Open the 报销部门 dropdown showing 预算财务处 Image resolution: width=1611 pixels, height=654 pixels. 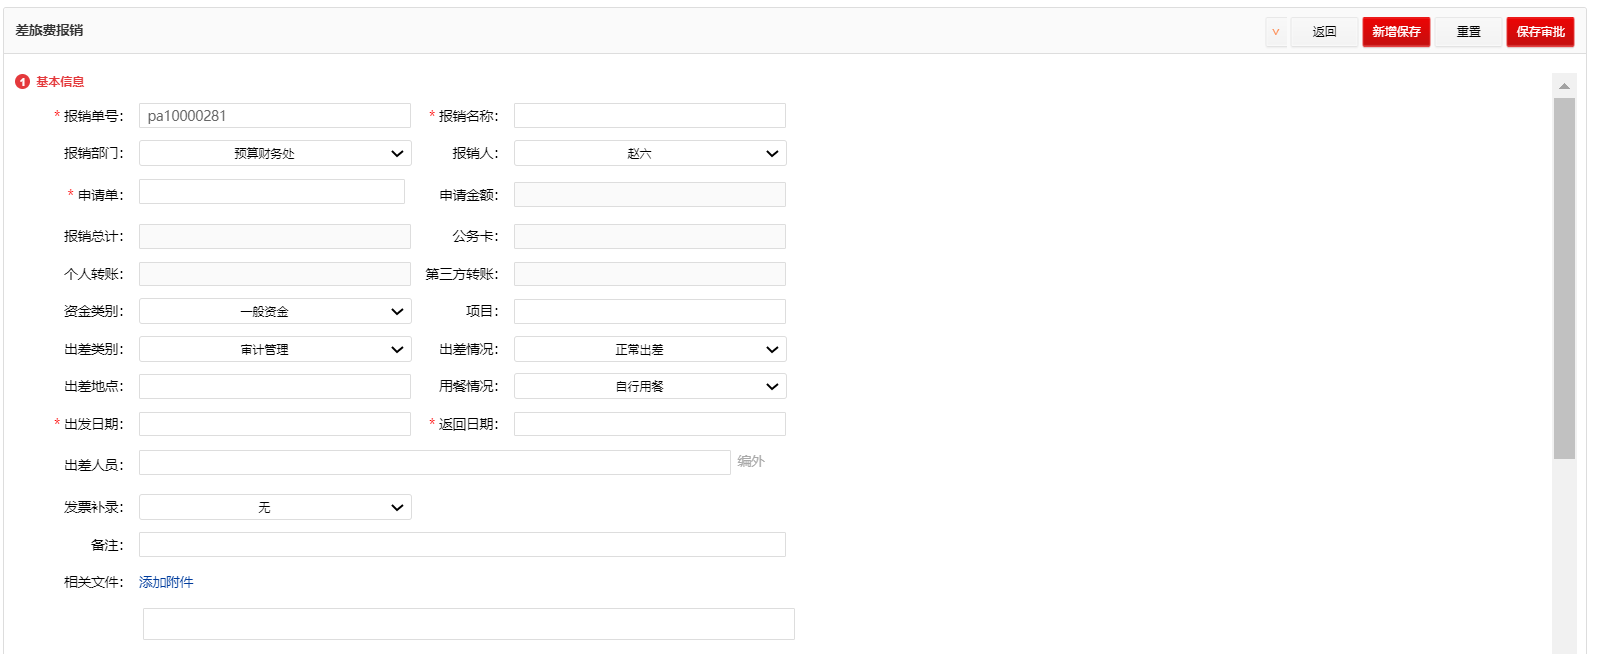coord(275,153)
